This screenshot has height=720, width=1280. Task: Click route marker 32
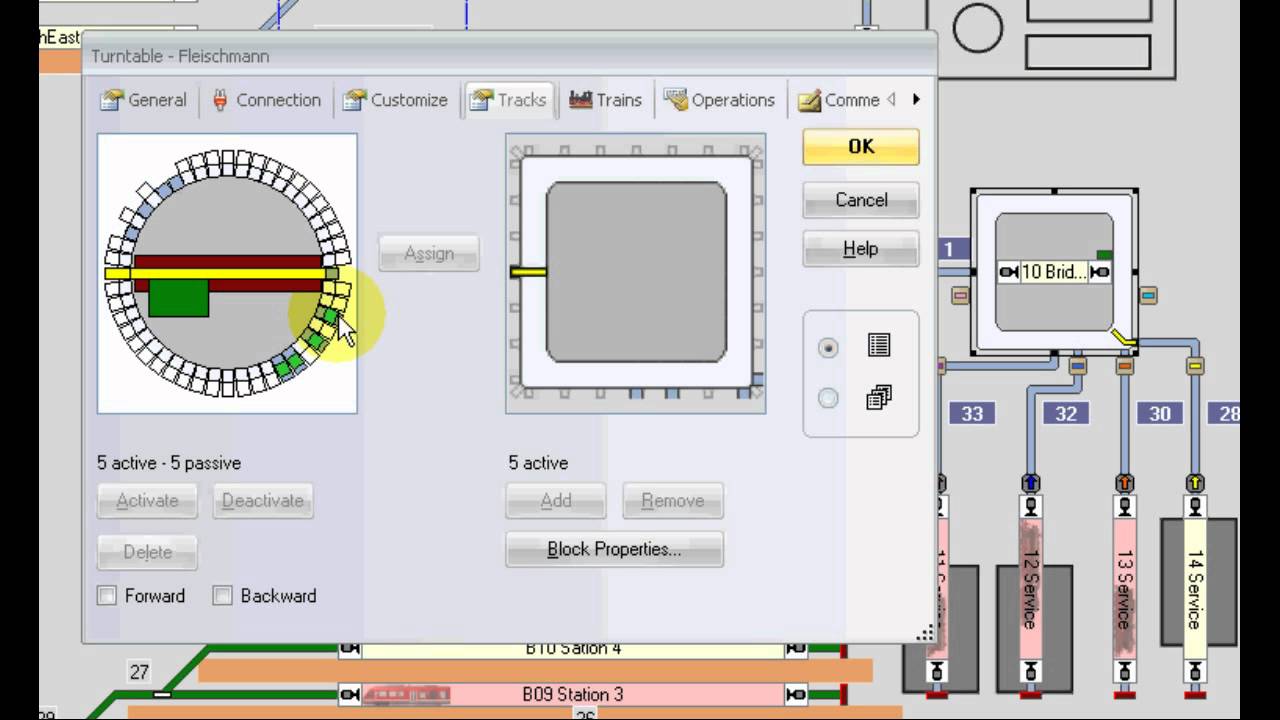(1066, 413)
